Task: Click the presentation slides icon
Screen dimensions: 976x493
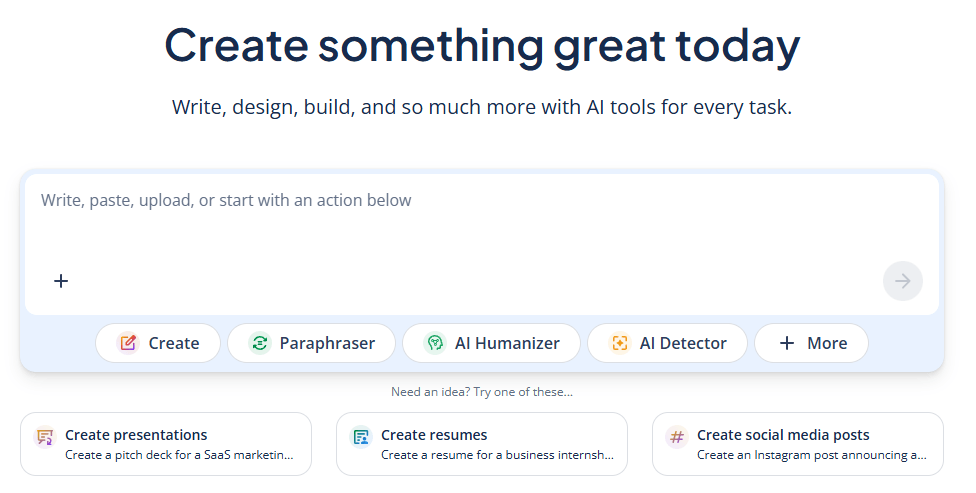Action: [45, 437]
